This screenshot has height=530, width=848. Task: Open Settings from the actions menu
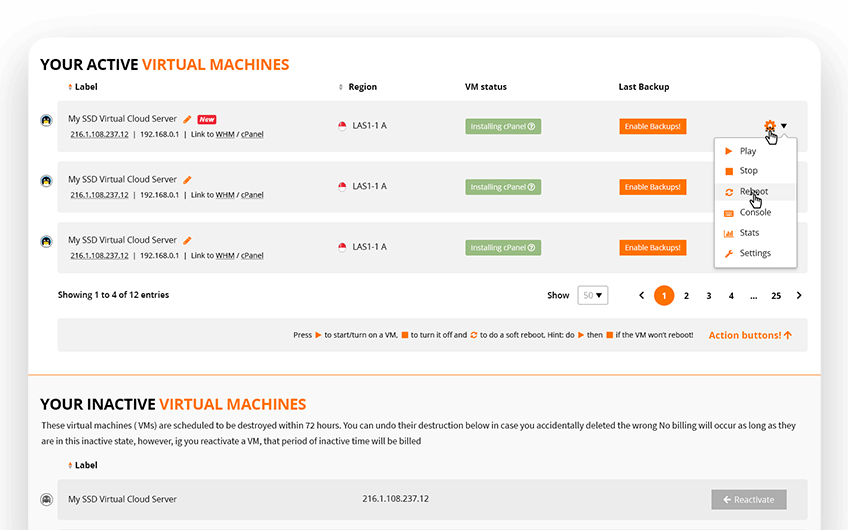tap(756, 253)
